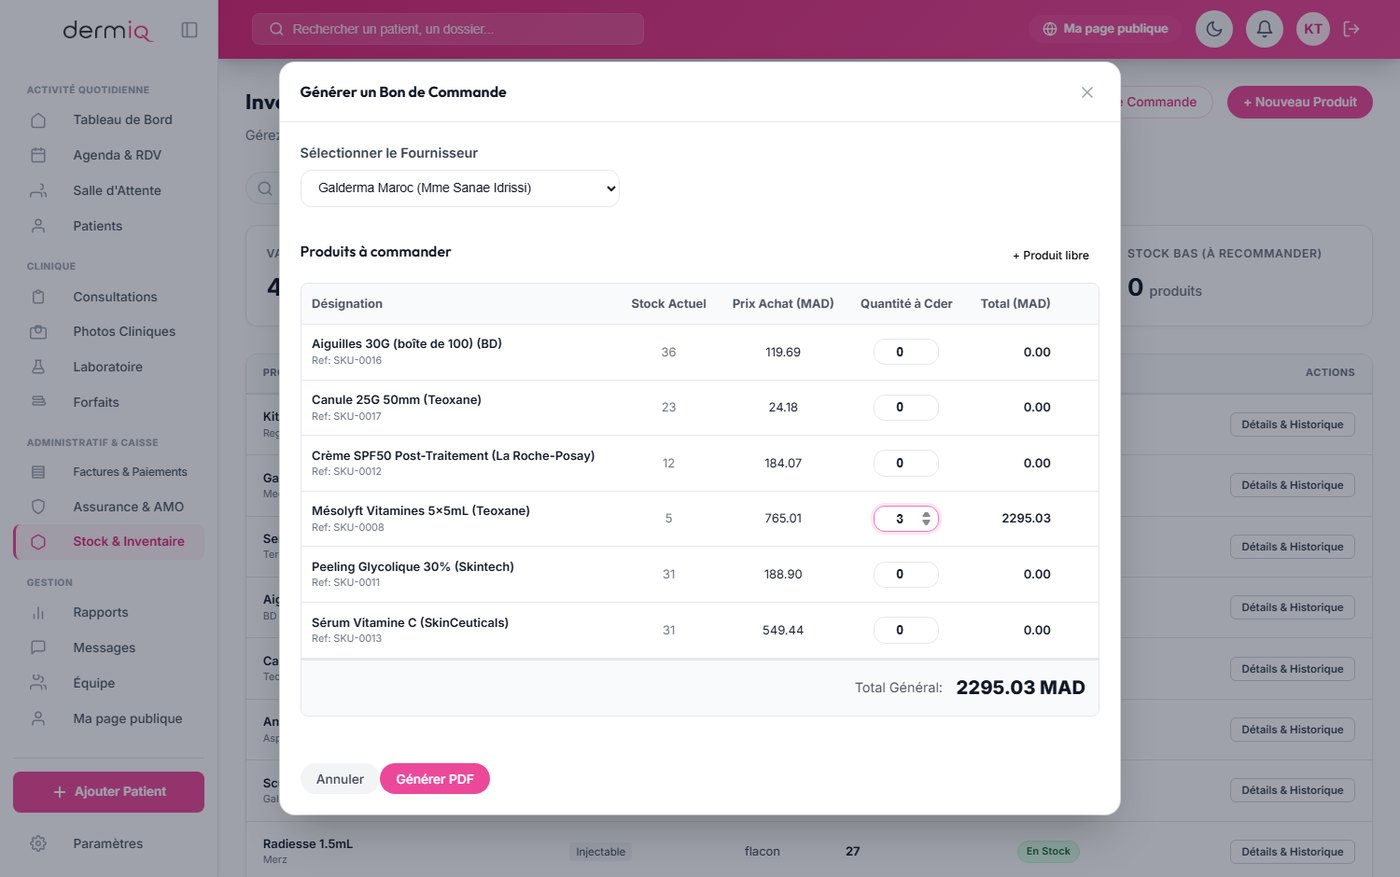The height and width of the screenshot is (877, 1400).
Task: Open Détails & Historique for Radiesse 1.5mL
Action: pos(1292,852)
